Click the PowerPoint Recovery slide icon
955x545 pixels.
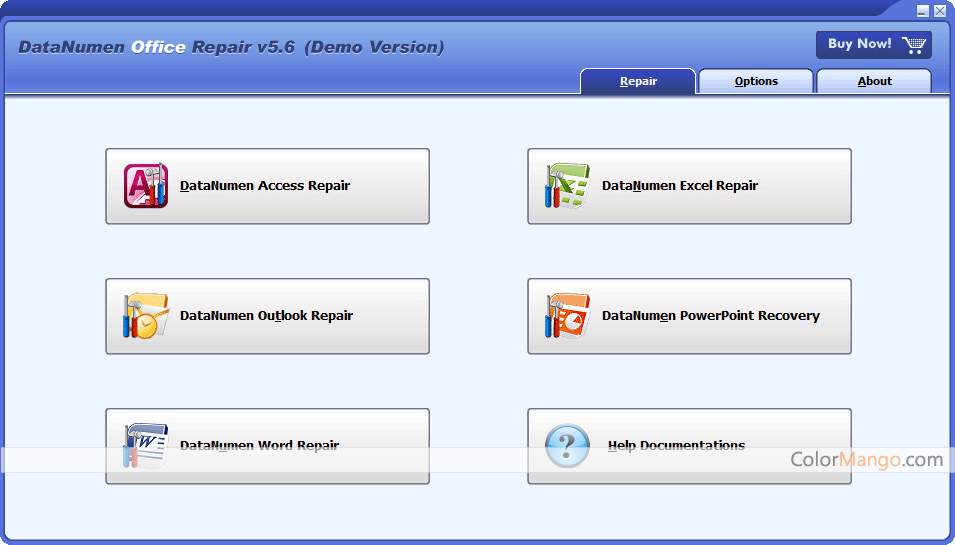tap(567, 315)
